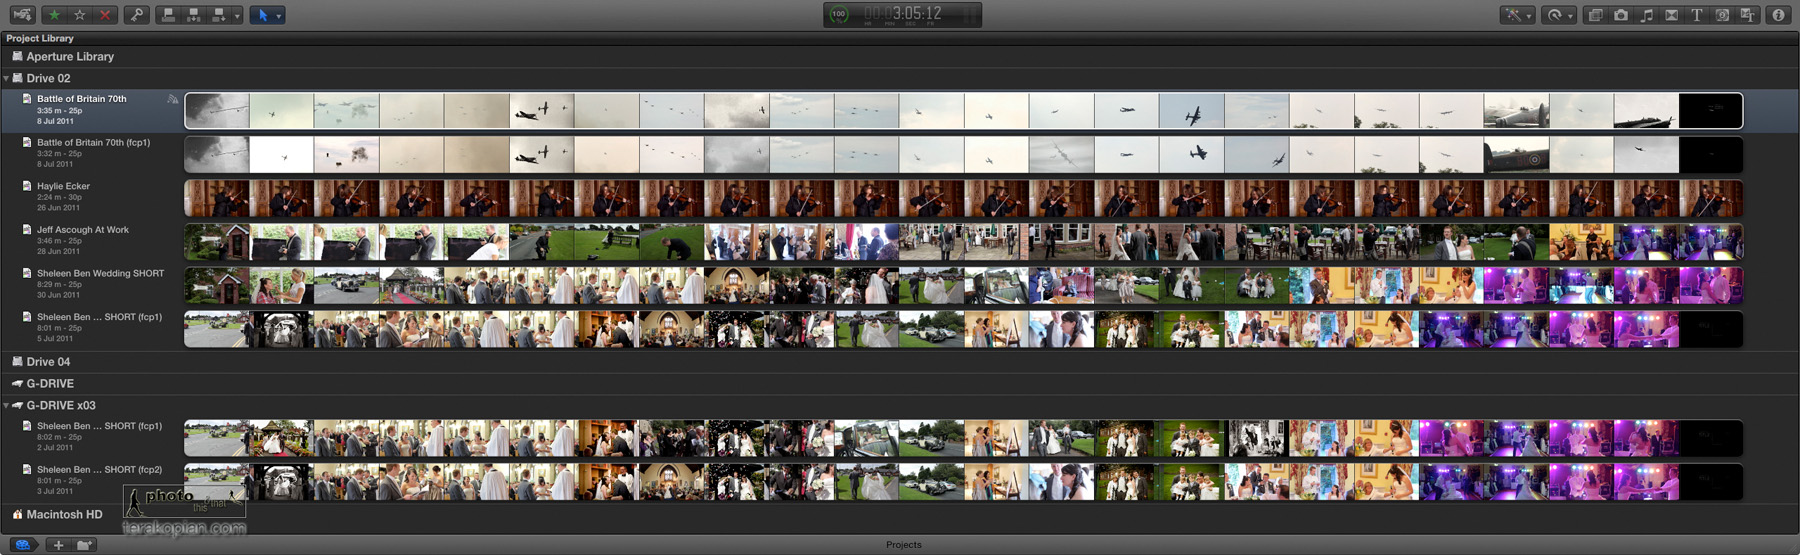Mark selection as Favorite with green star
The width and height of the screenshot is (1800, 555).
tap(55, 15)
